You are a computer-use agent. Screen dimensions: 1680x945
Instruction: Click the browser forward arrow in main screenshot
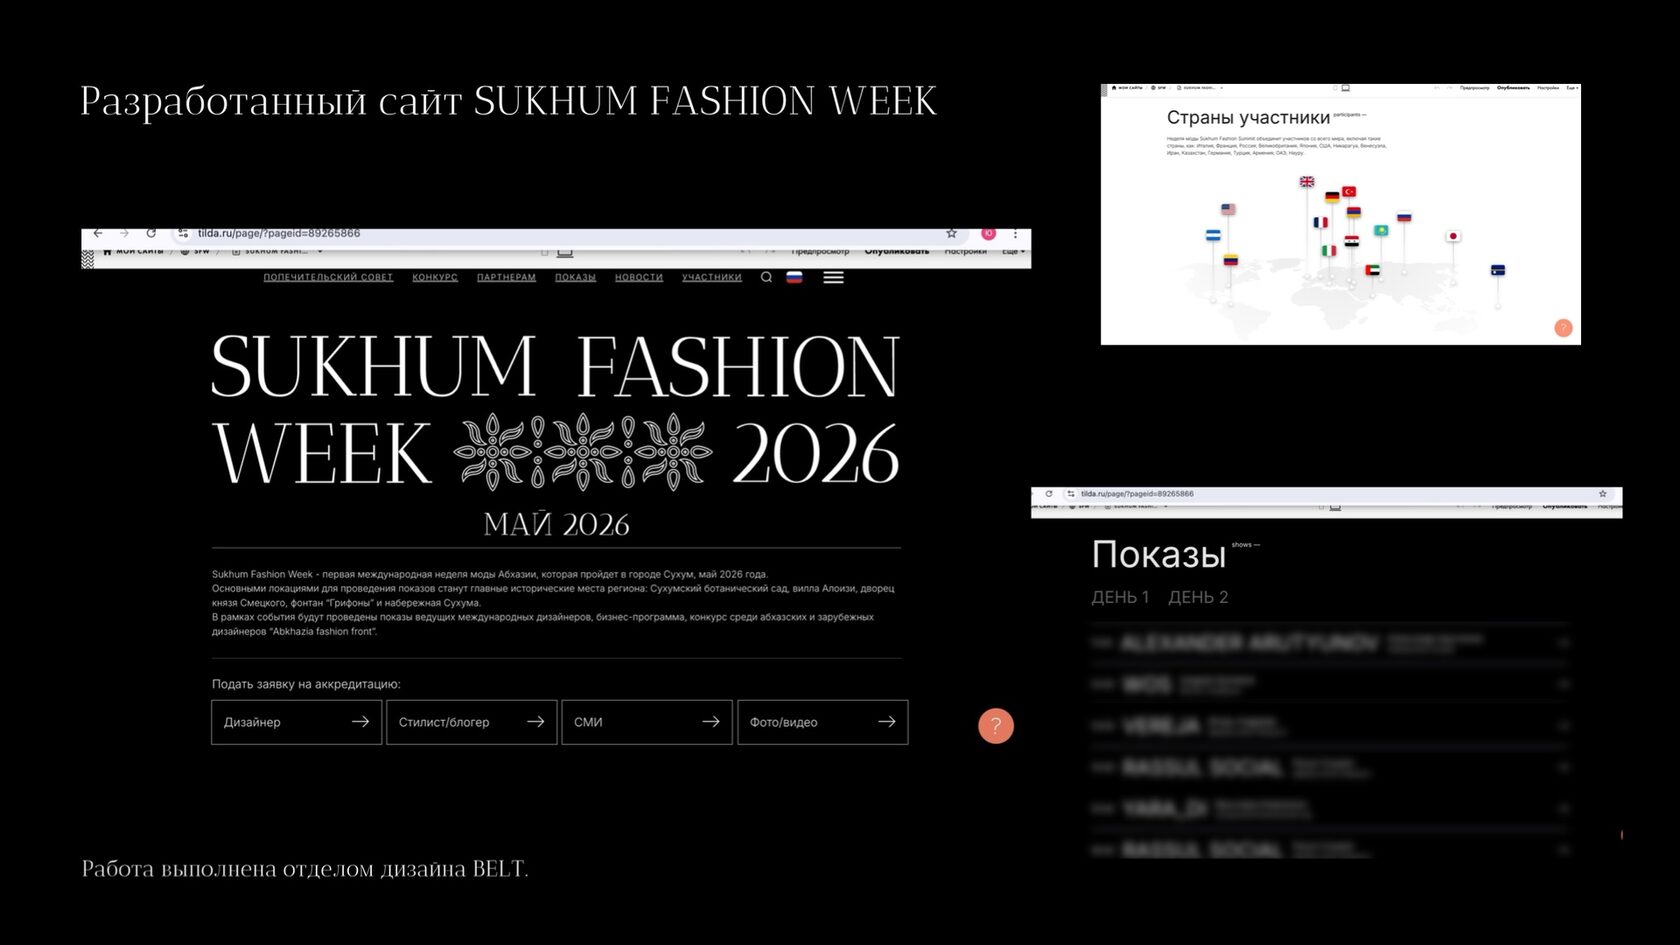pyautogui.click(x=124, y=233)
